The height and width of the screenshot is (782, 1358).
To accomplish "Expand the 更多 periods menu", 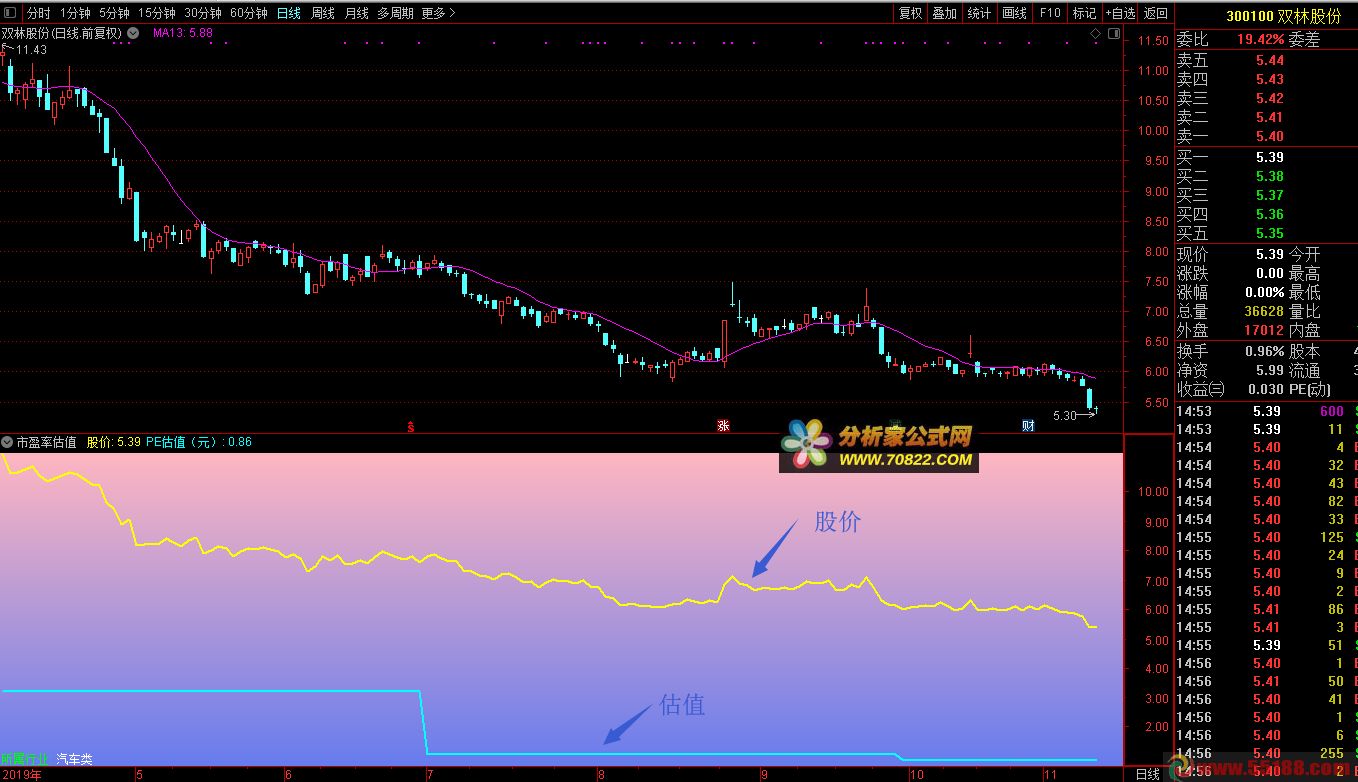I will (x=438, y=13).
